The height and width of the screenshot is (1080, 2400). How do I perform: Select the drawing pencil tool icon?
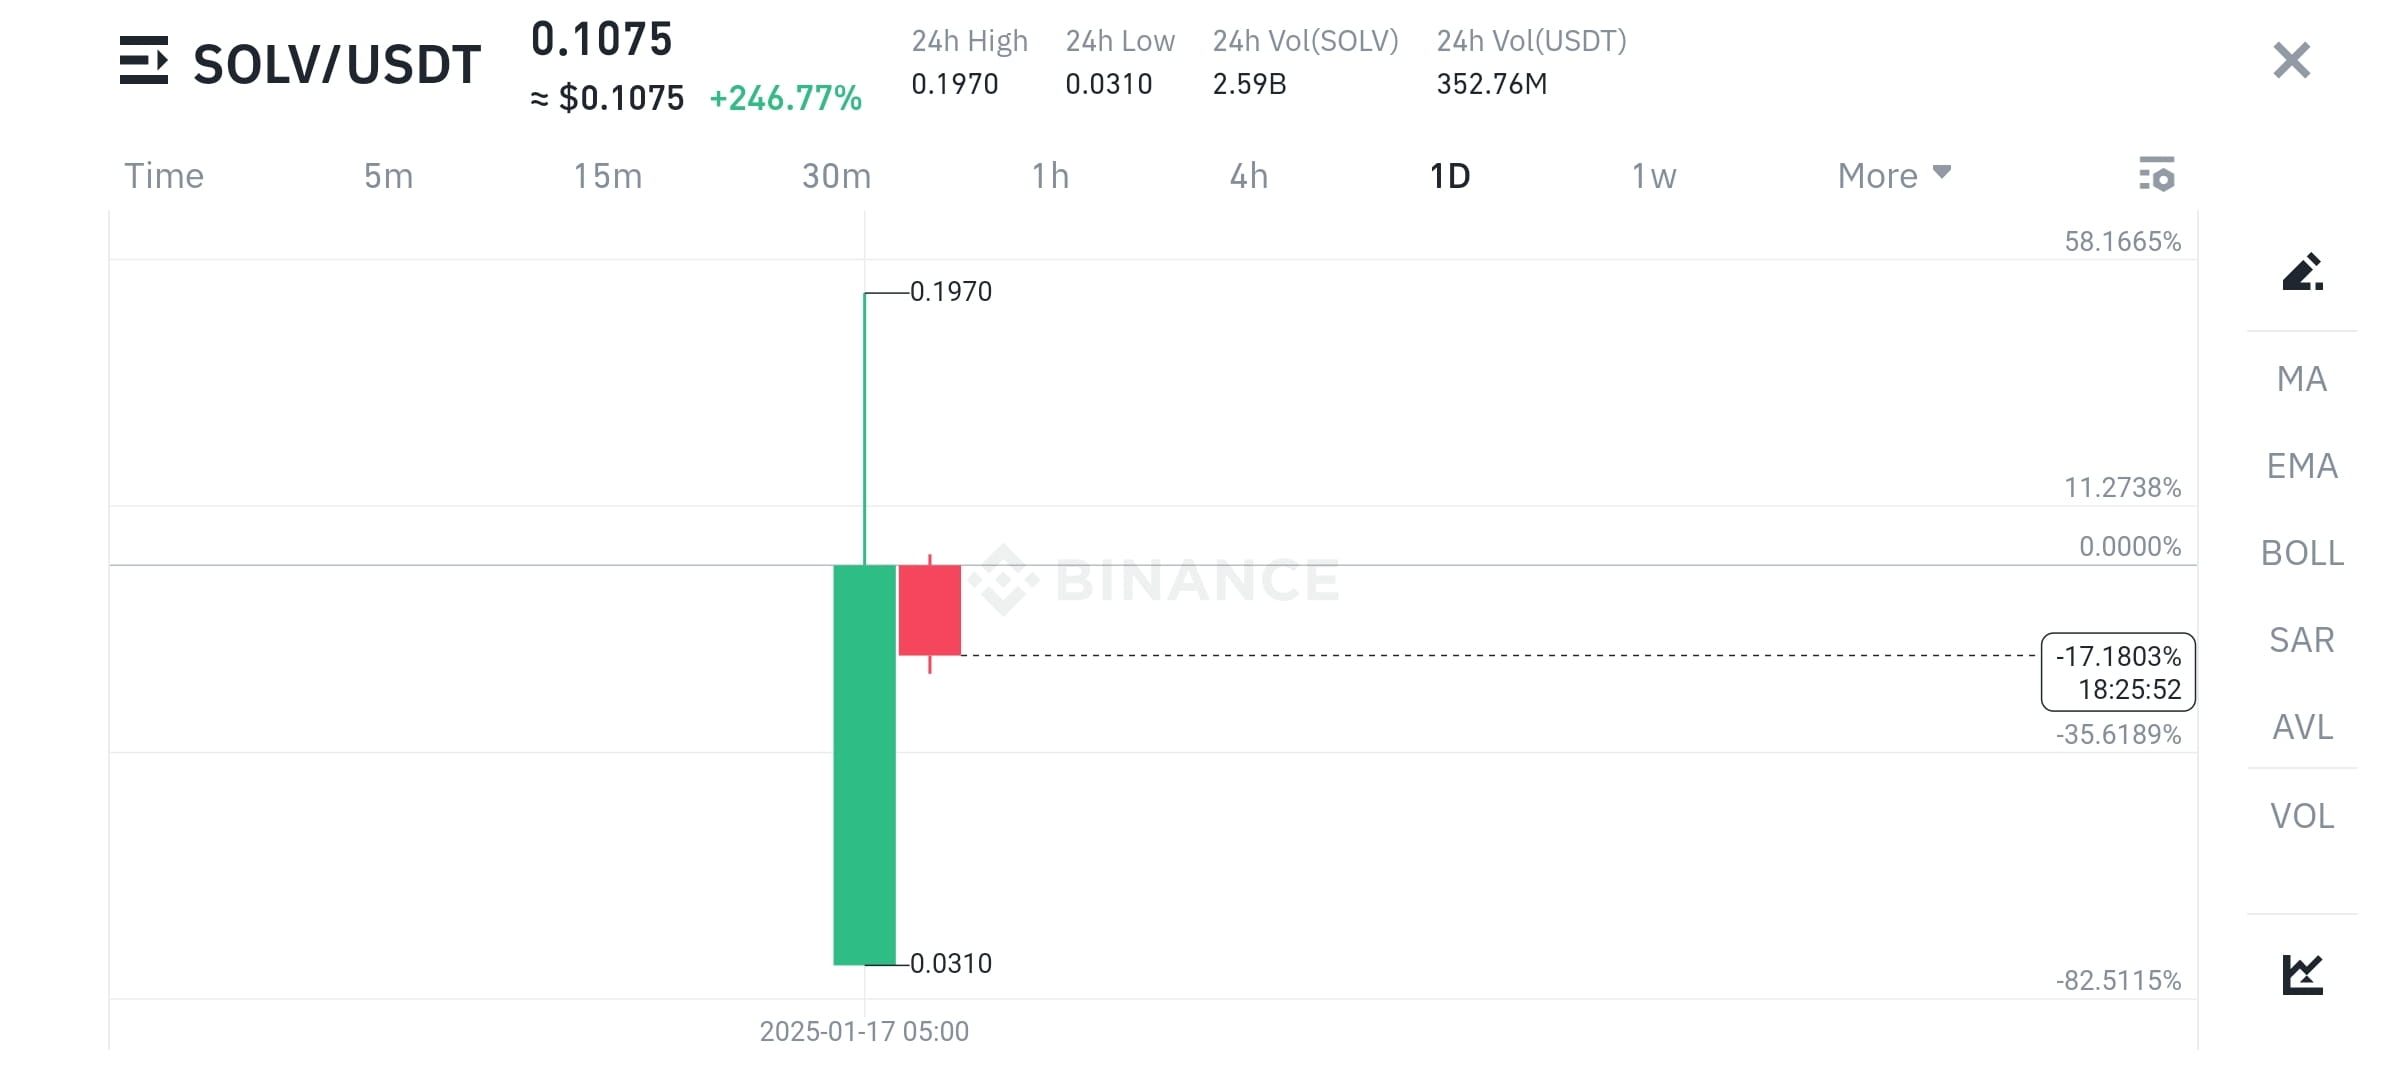tap(2302, 271)
